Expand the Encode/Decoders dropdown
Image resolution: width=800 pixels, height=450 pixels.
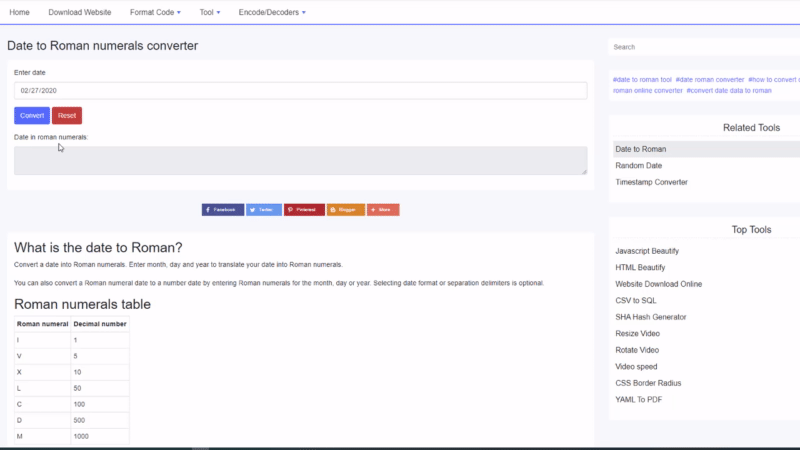(272, 12)
